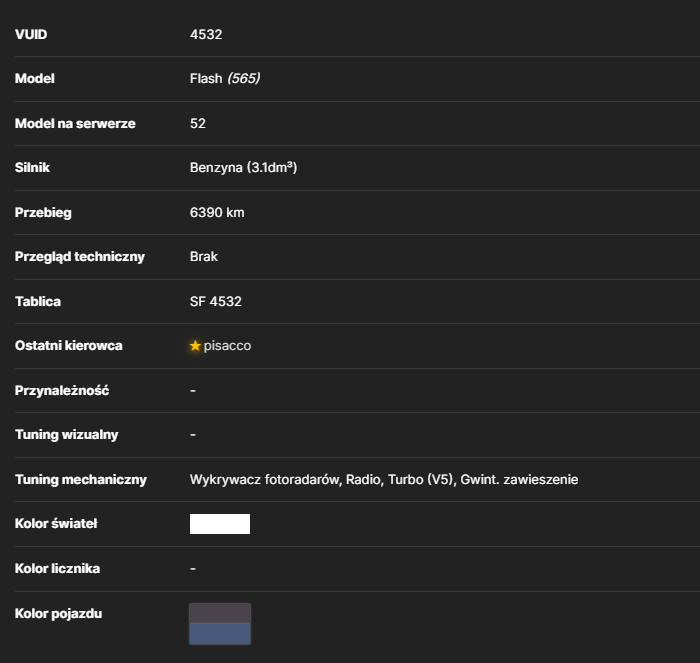Click the Kolor pojazdu label
Image resolution: width=700 pixels, height=663 pixels.
coord(58,614)
